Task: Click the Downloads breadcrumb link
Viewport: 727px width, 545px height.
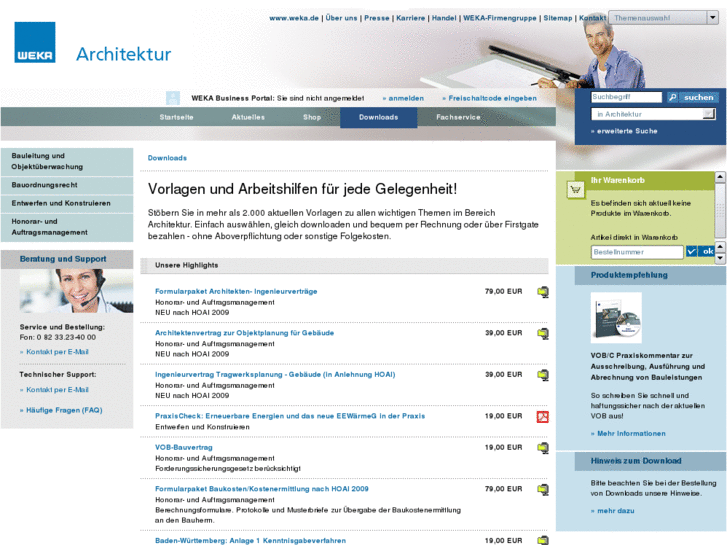Action: coord(167,158)
